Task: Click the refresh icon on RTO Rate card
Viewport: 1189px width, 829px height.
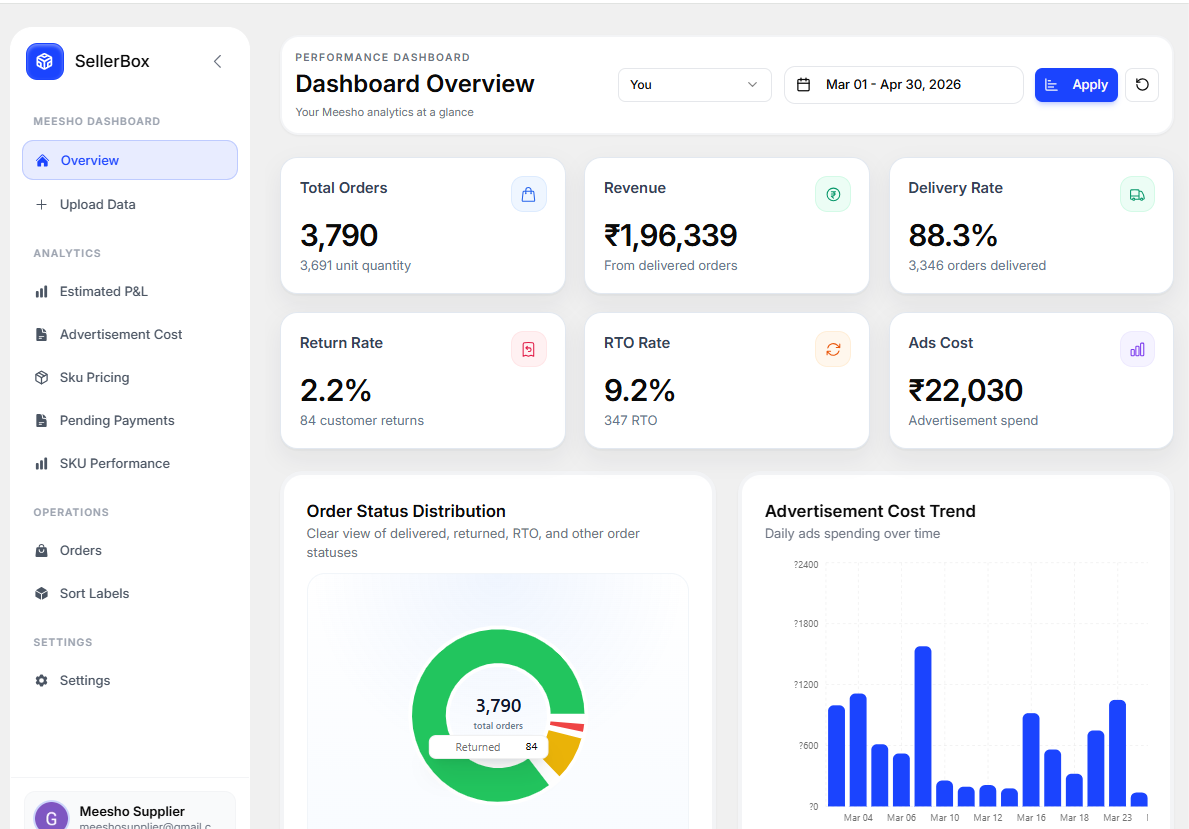Action: point(833,350)
